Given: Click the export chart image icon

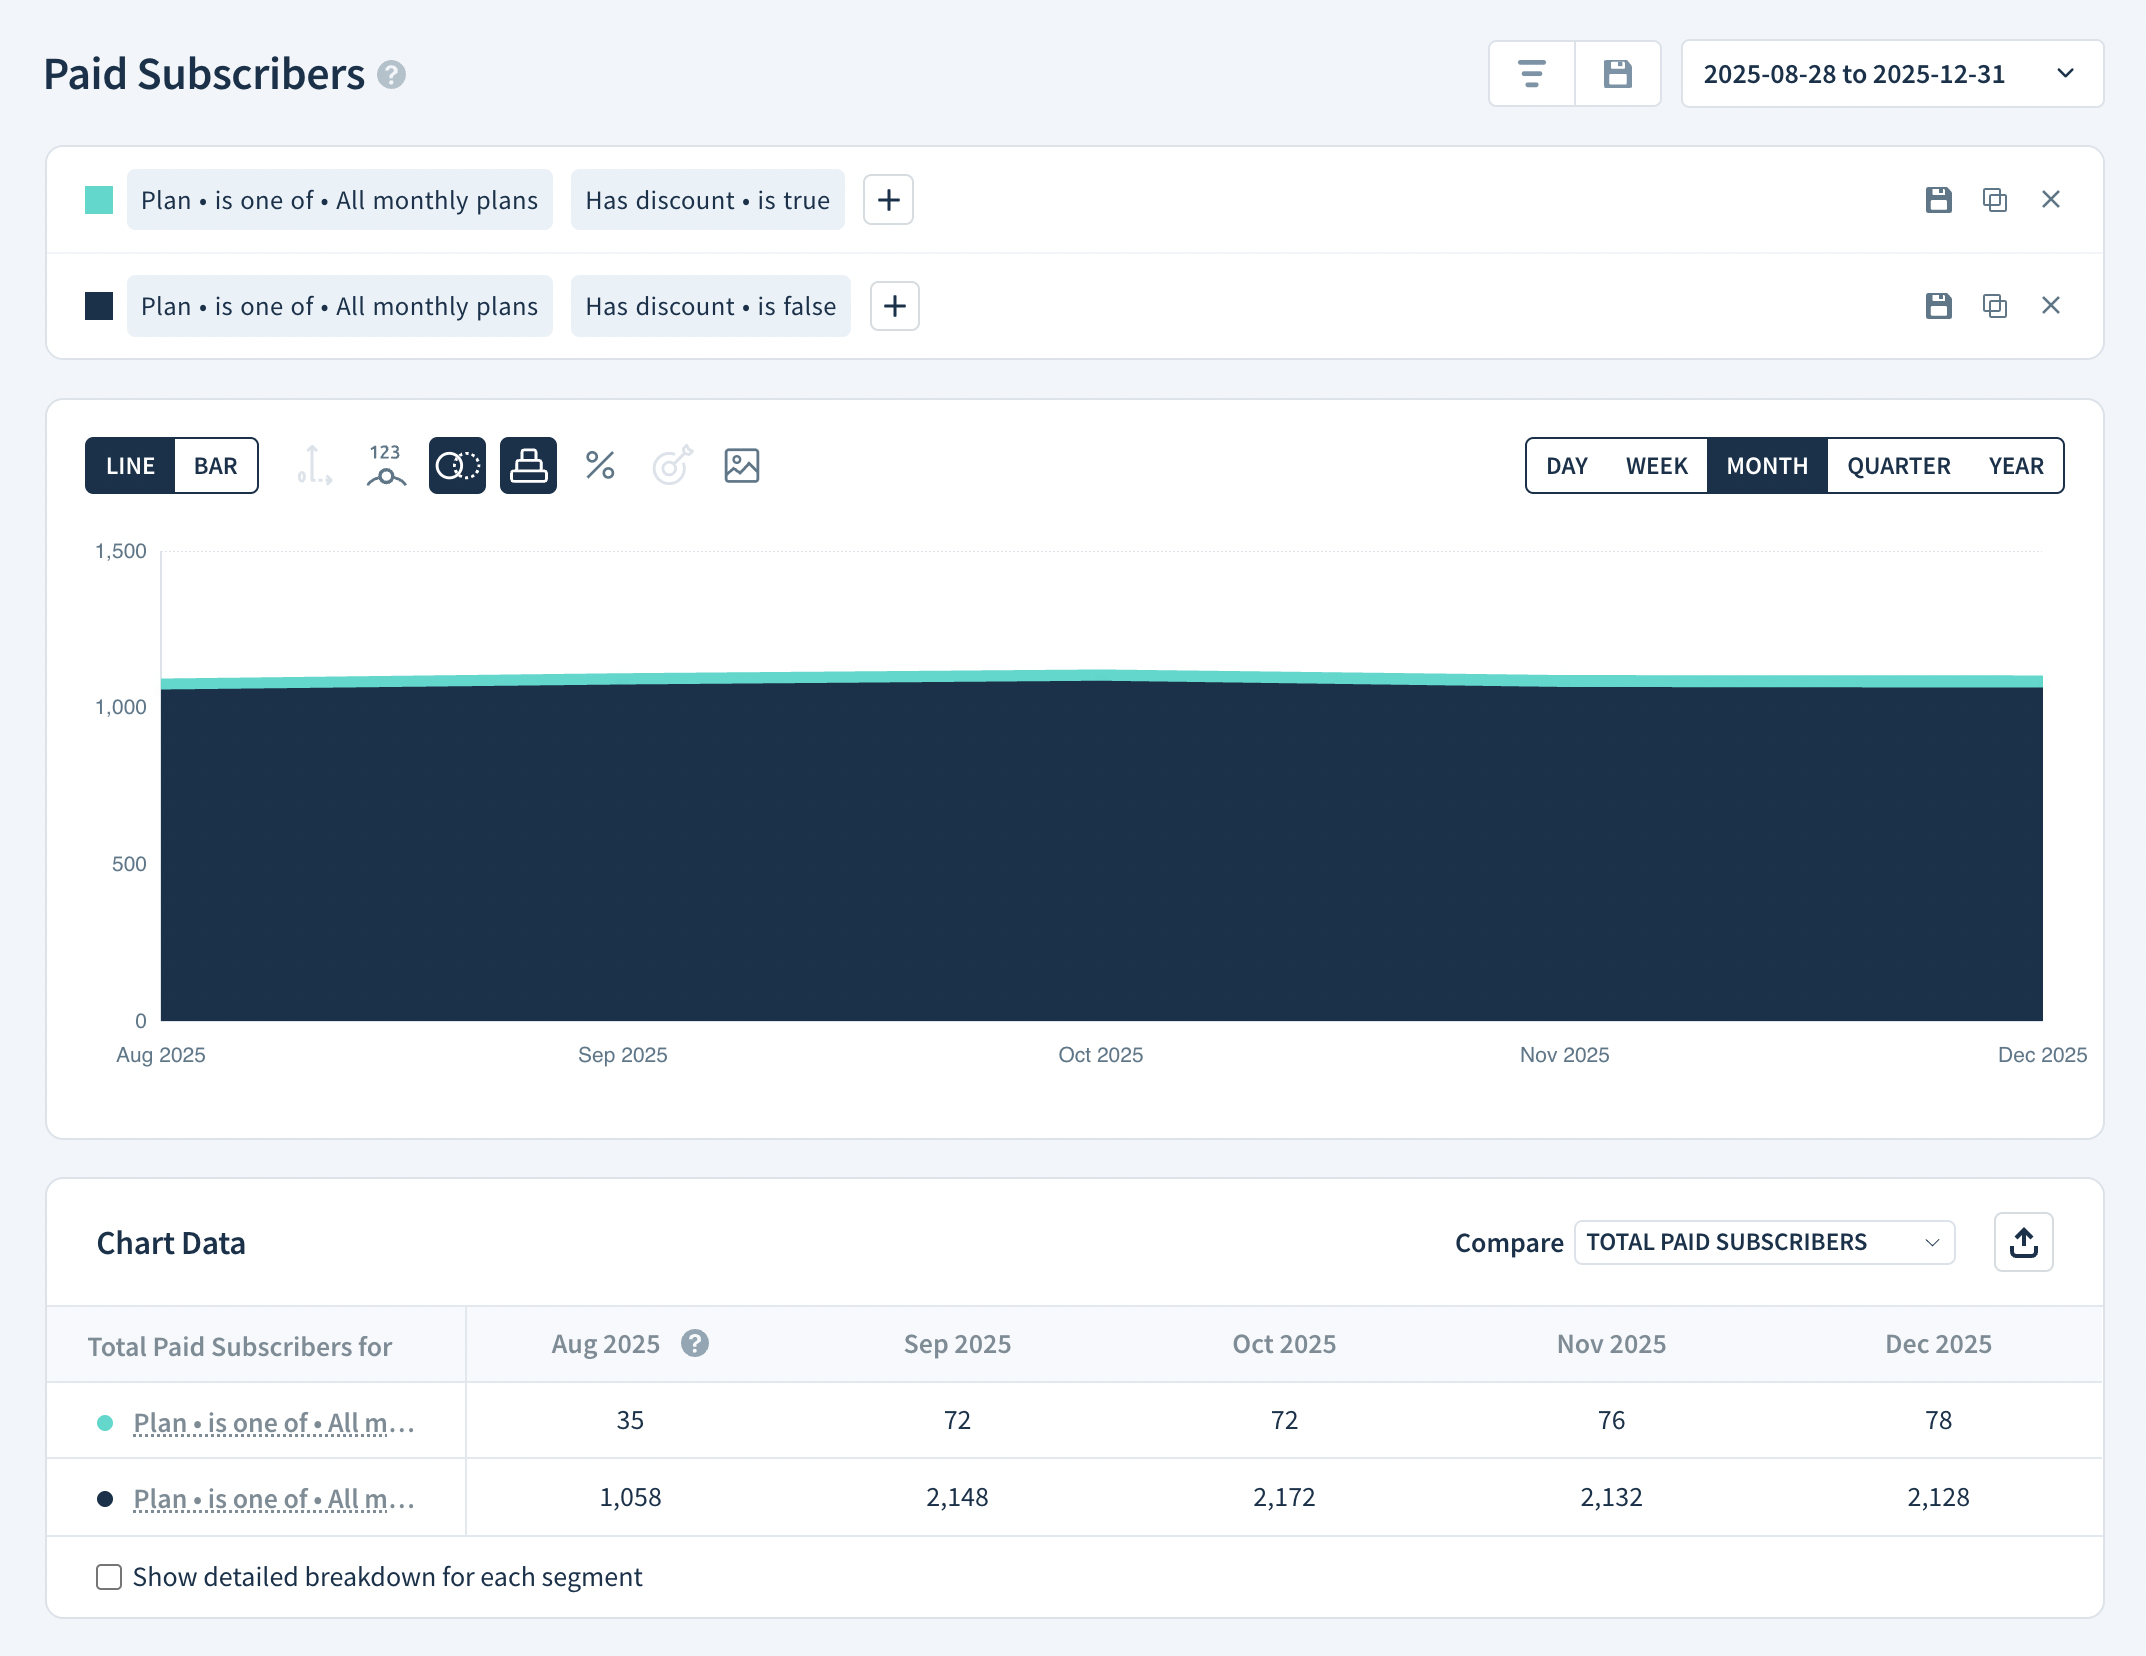Looking at the screenshot, I should point(742,465).
